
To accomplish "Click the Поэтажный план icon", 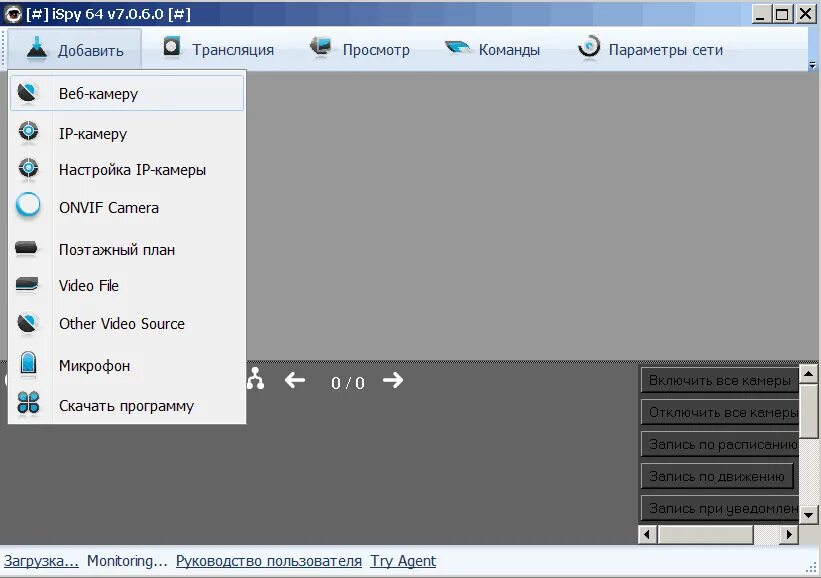I will (x=28, y=248).
